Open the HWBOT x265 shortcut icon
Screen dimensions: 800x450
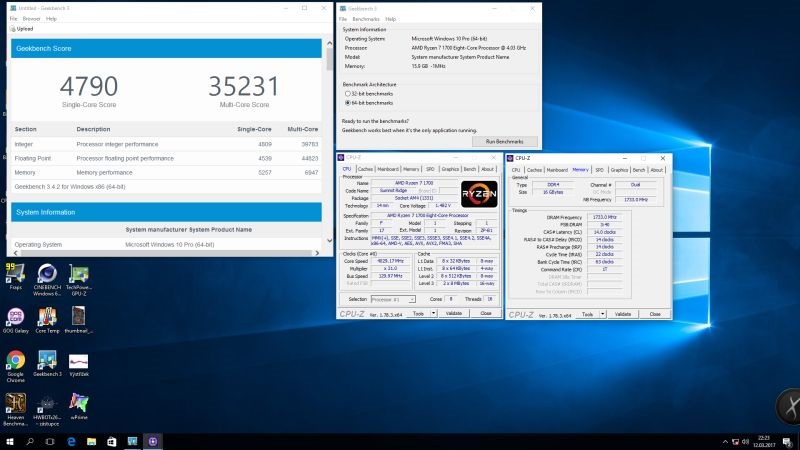(x=47, y=410)
